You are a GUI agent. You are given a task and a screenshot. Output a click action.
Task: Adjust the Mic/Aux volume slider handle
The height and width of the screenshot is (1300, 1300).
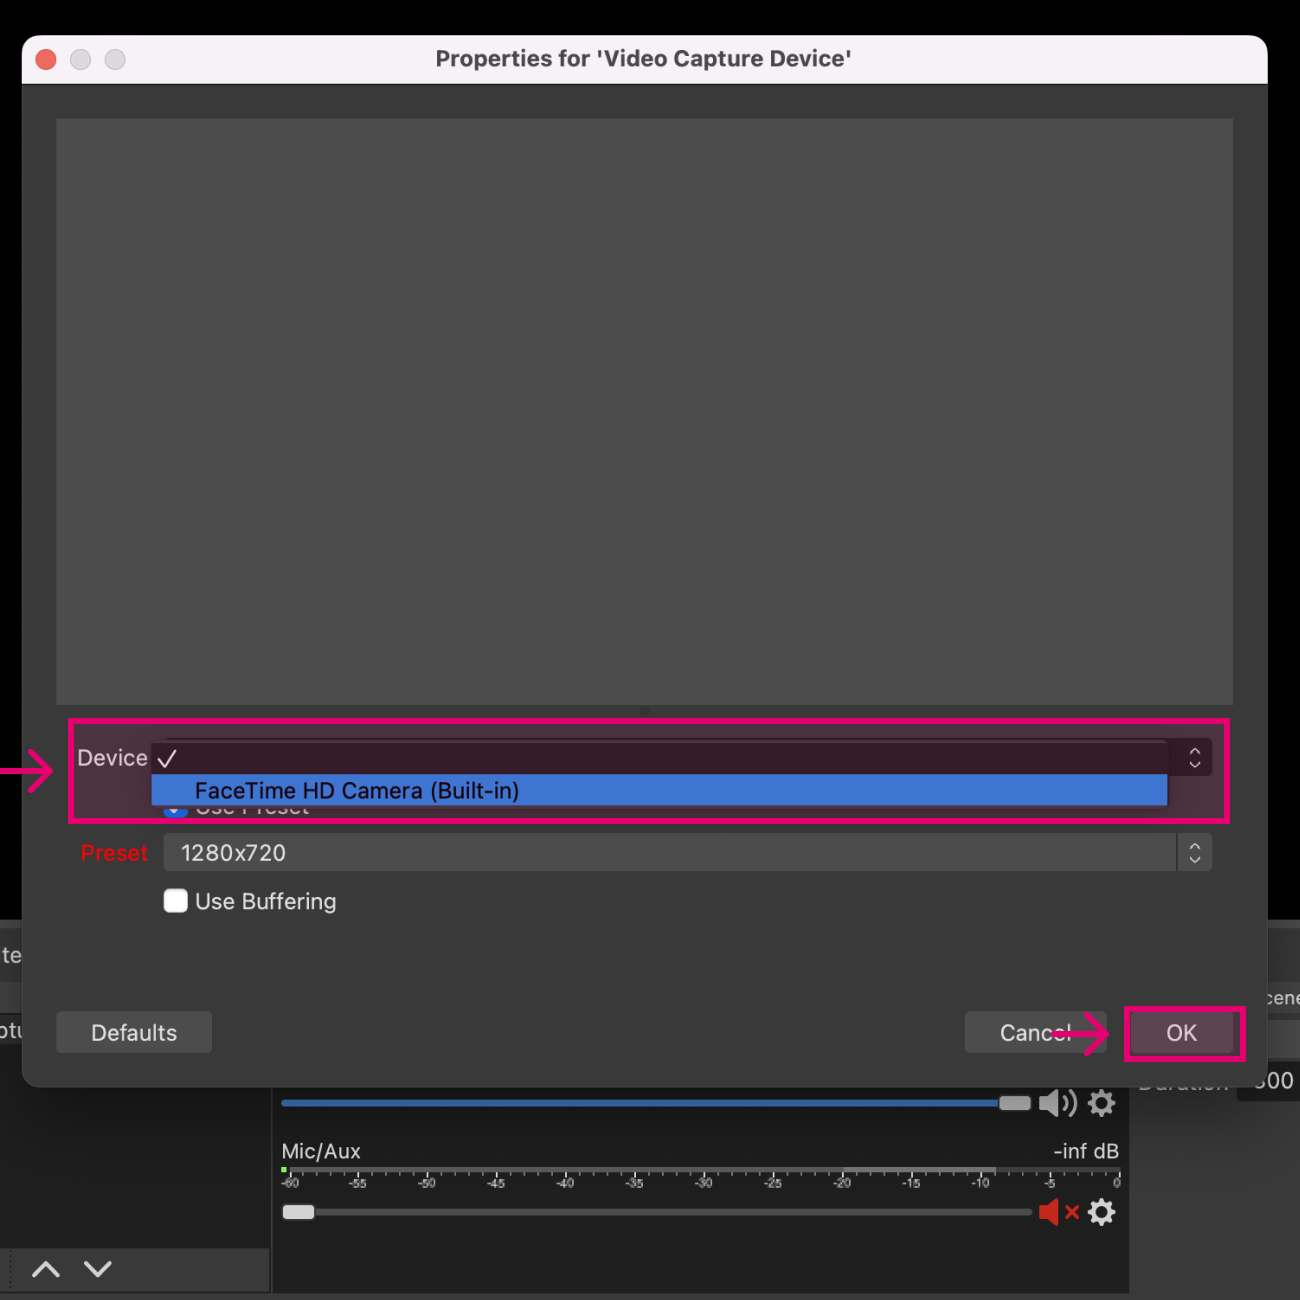coord(298,1212)
